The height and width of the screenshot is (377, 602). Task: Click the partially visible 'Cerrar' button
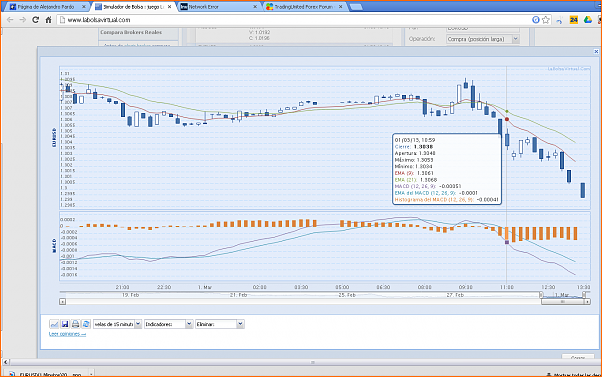click(x=578, y=357)
